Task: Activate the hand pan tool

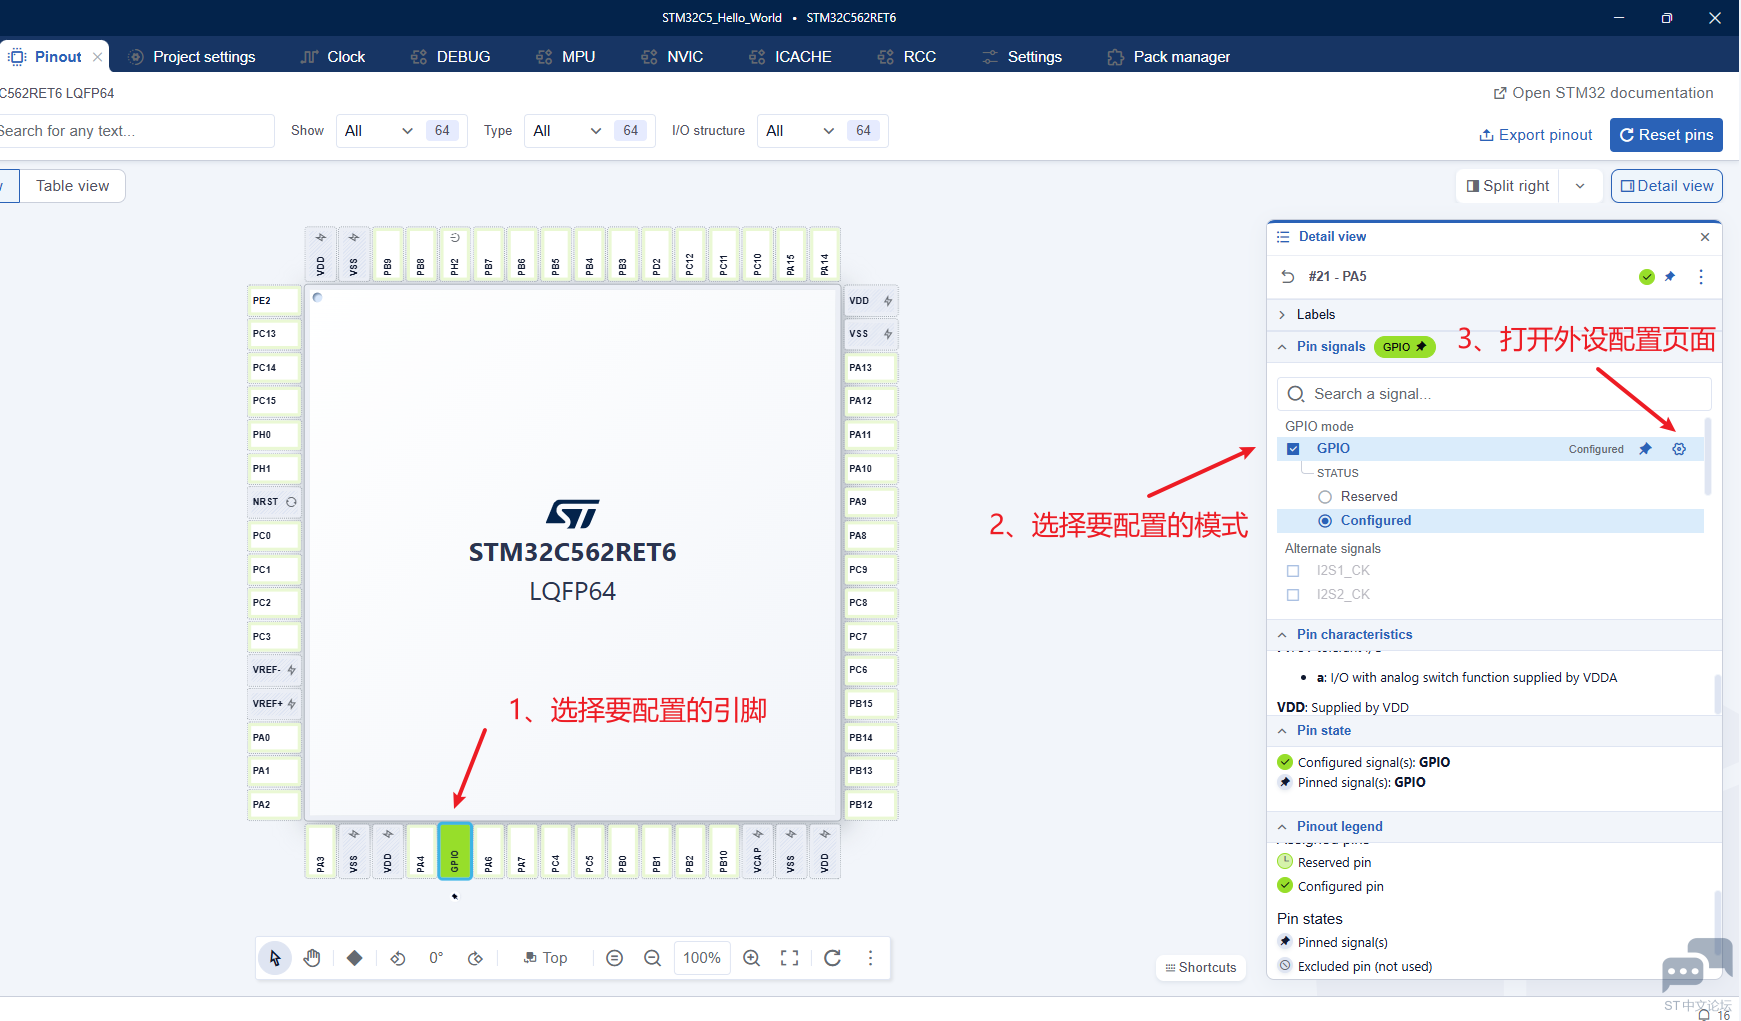Action: click(x=312, y=958)
